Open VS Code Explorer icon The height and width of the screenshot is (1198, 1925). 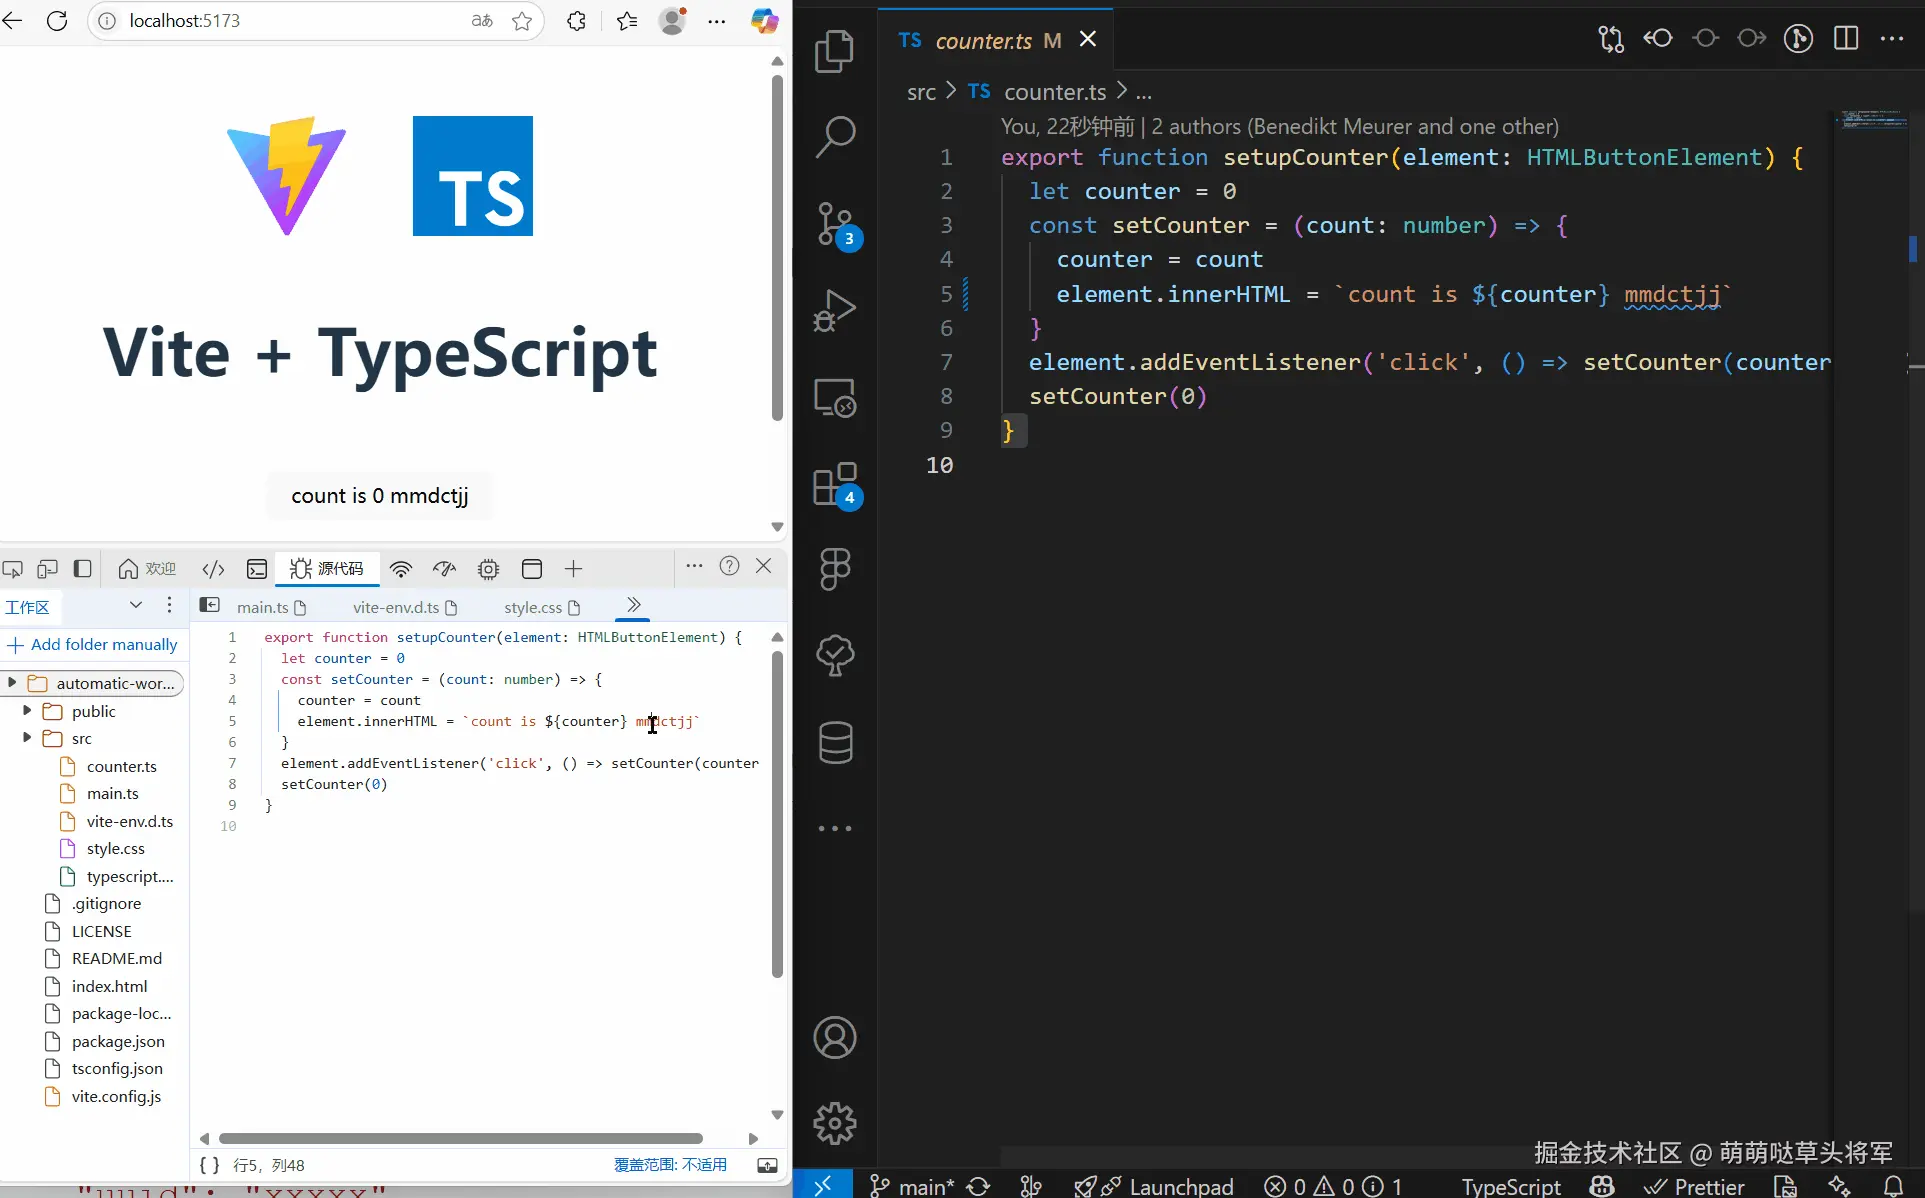click(834, 51)
